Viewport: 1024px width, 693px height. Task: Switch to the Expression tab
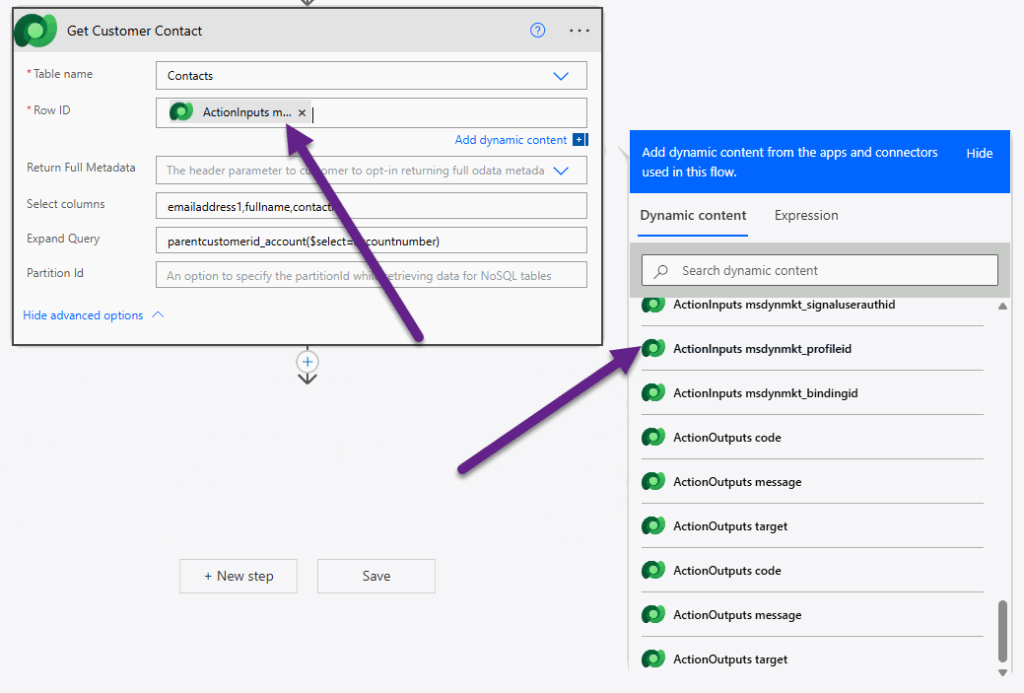[806, 215]
